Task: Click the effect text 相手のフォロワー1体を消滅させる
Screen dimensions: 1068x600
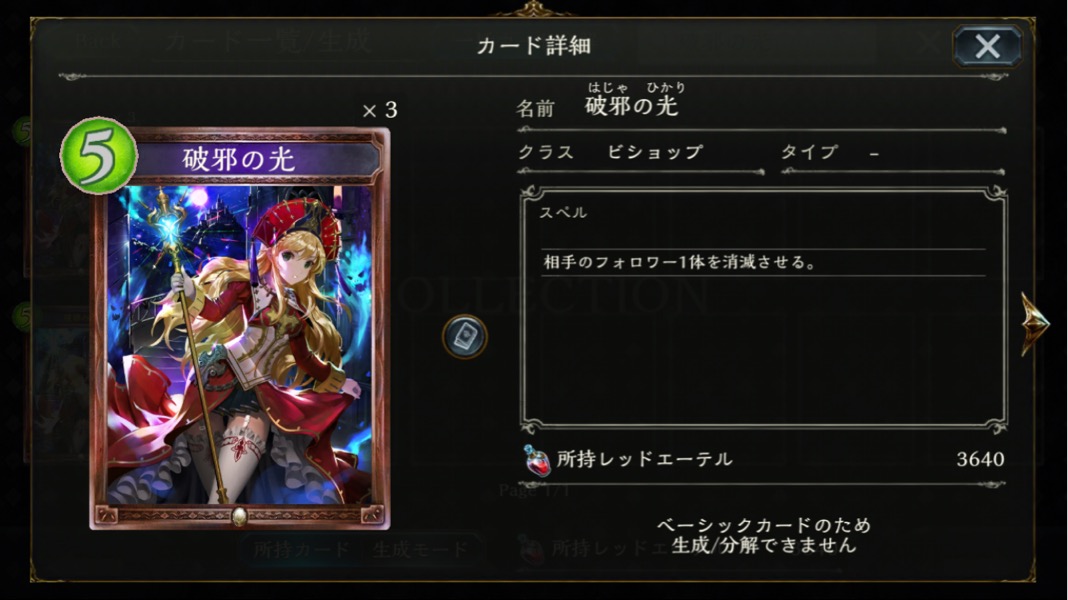Action: click(679, 262)
